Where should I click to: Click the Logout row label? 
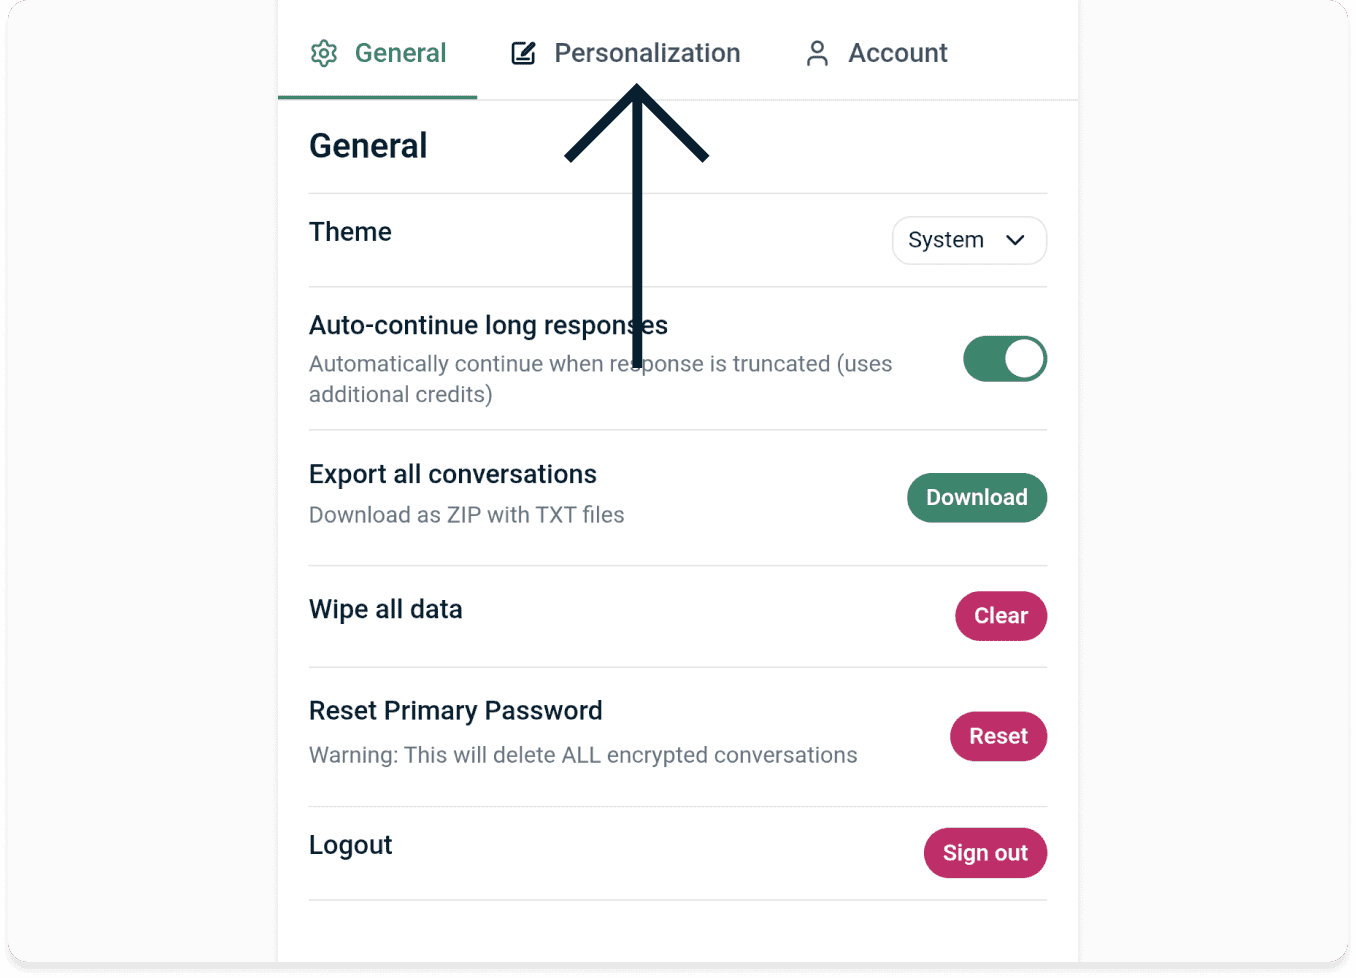click(350, 845)
